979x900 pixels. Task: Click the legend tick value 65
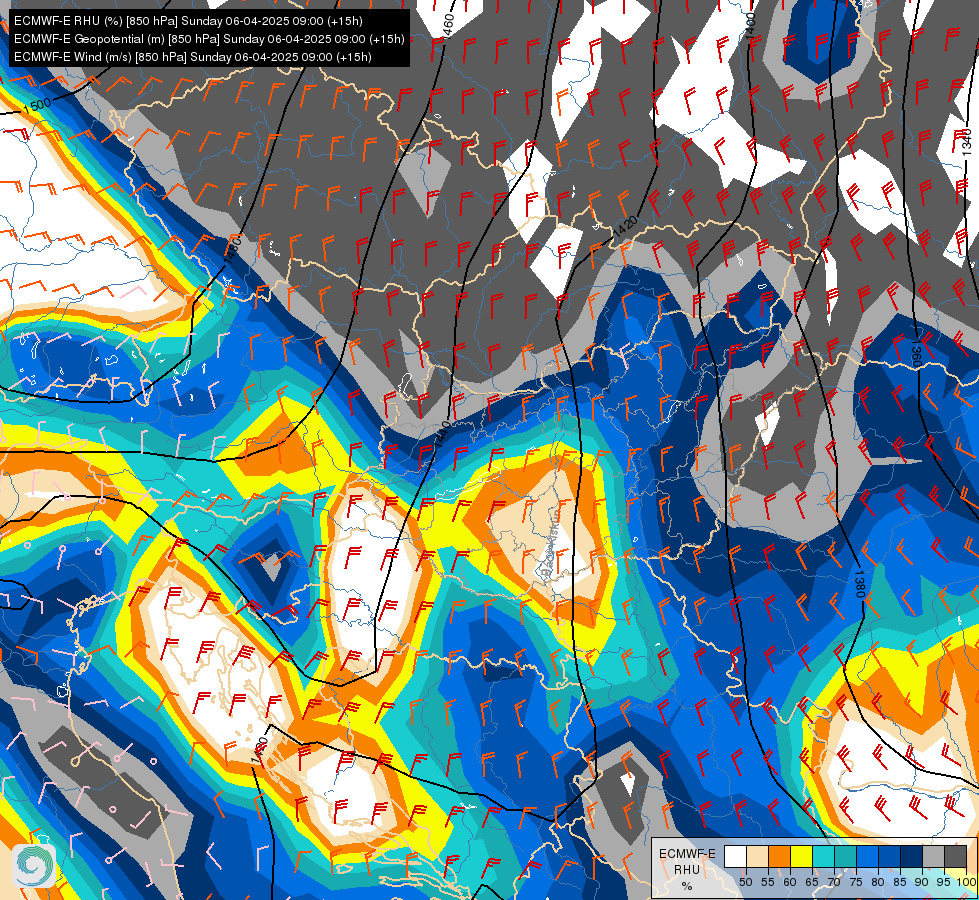[812, 882]
